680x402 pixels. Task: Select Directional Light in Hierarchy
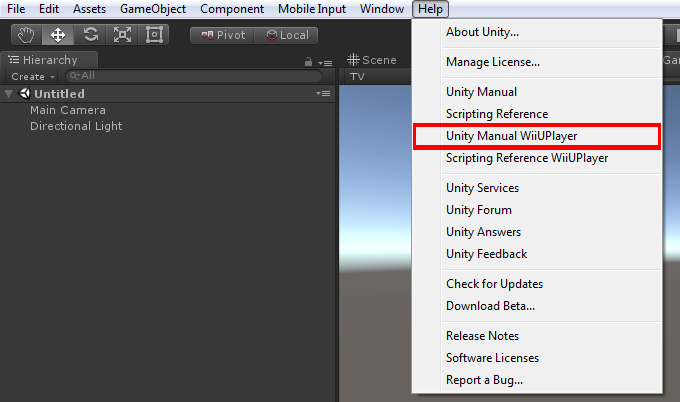[76, 126]
